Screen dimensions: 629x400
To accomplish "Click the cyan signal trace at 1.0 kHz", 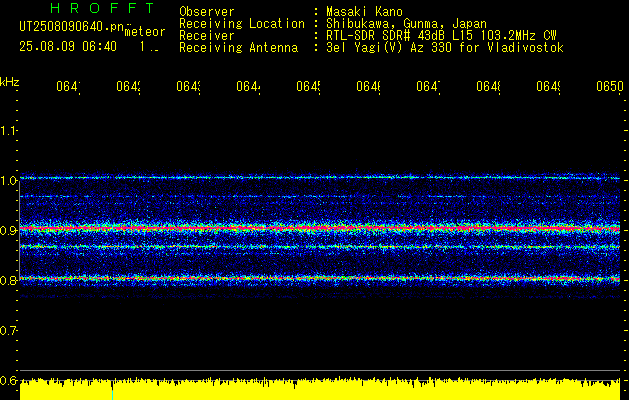I will point(320,177).
